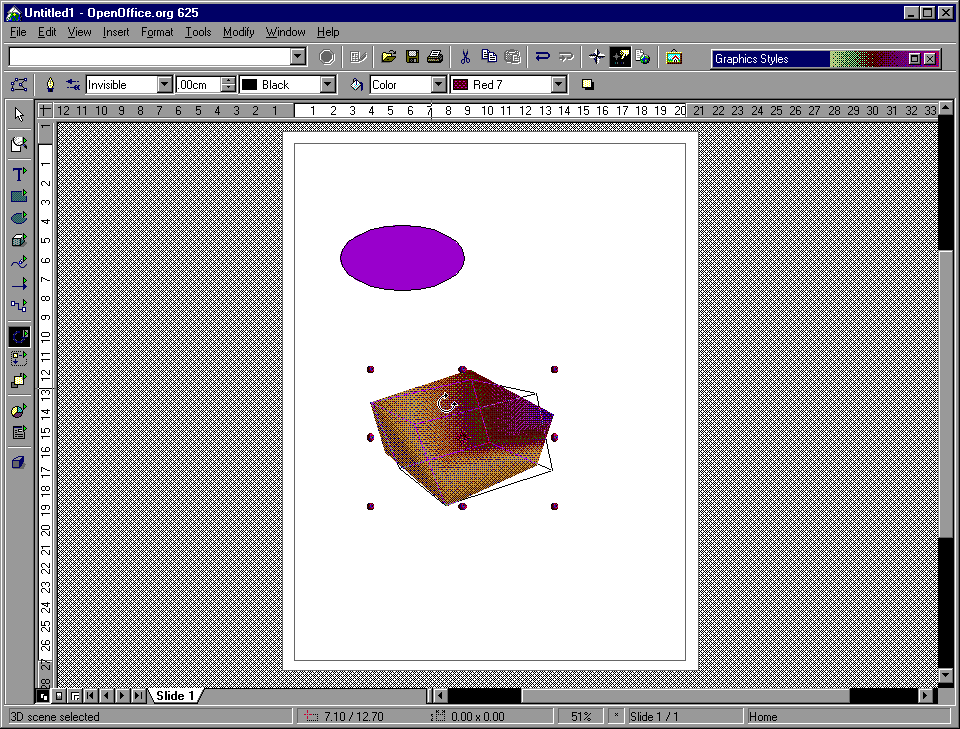960x729 pixels.
Task: Toggle the active Rotate effects tool
Action: tap(18, 337)
